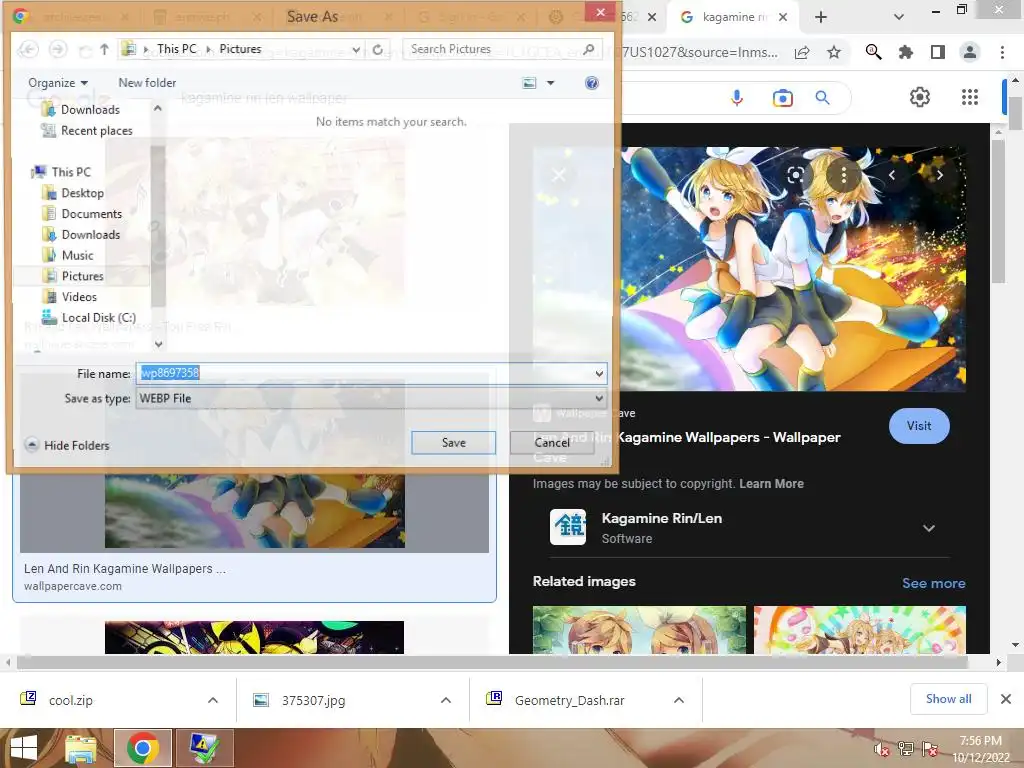Open File Explorer from the taskbar
This screenshot has width=1024, height=768.
tap(81, 748)
